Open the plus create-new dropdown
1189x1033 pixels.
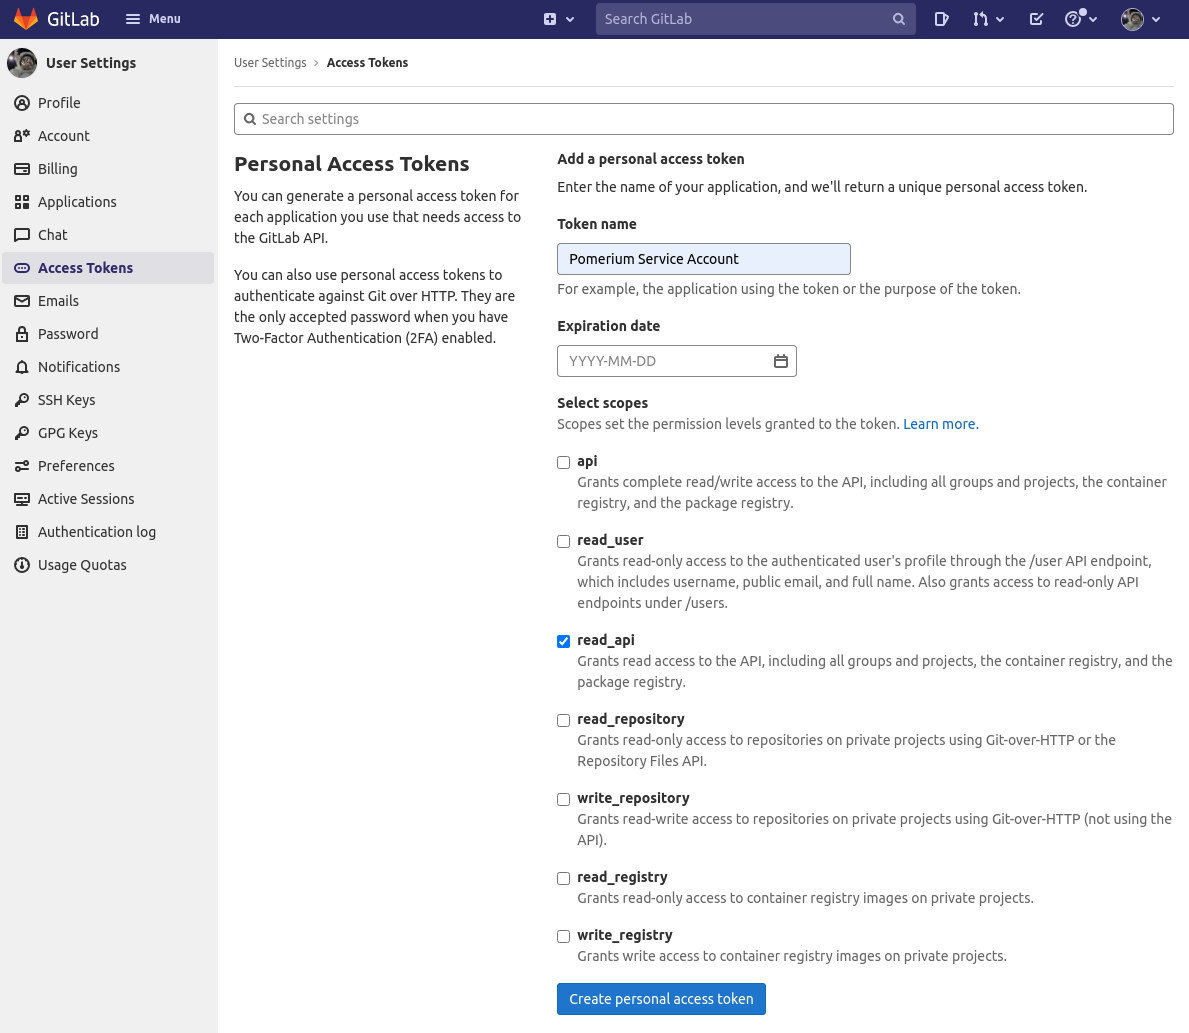coord(559,20)
